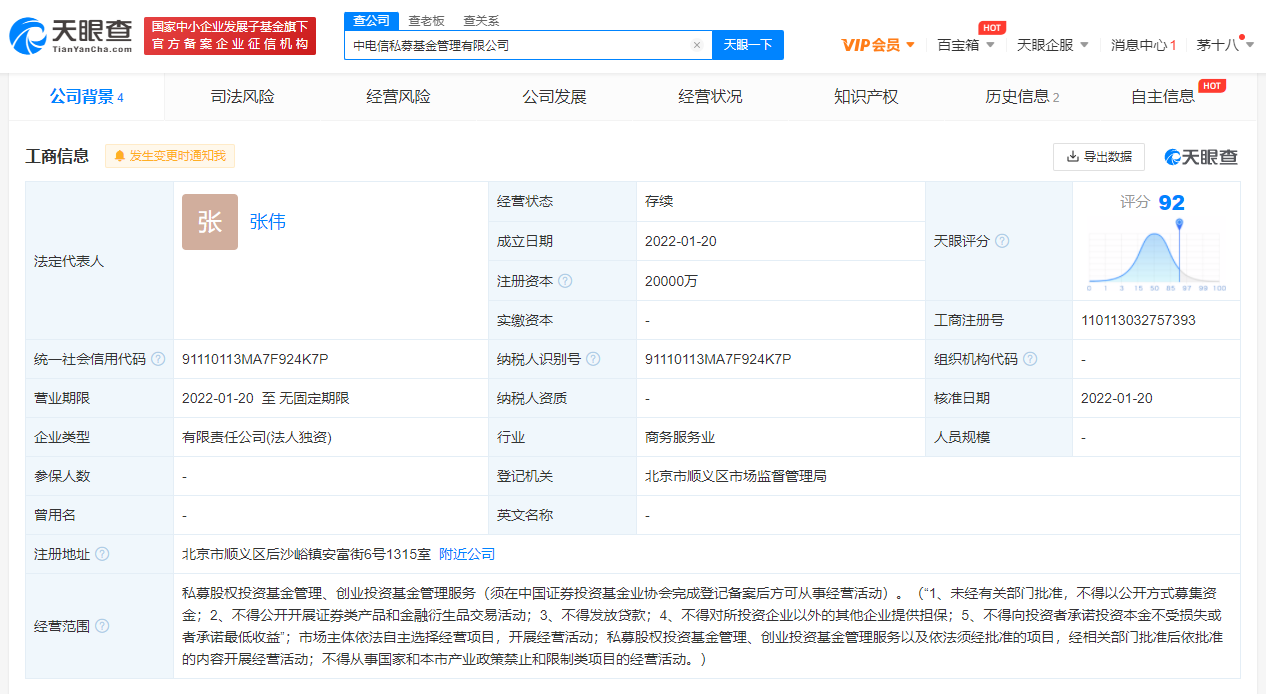The image size is (1266, 694).
Task: Switch to the 公司背景 tab
Action: point(87,97)
